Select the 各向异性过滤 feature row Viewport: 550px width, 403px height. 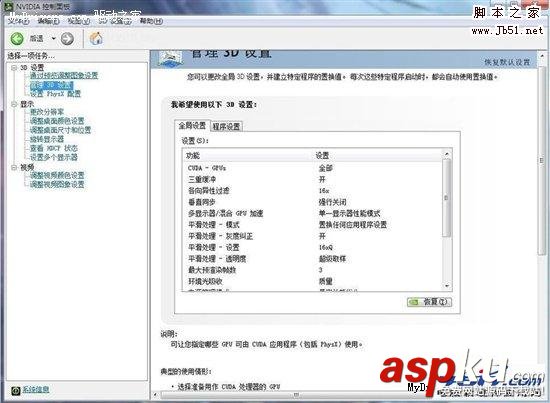(x=313, y=191)
